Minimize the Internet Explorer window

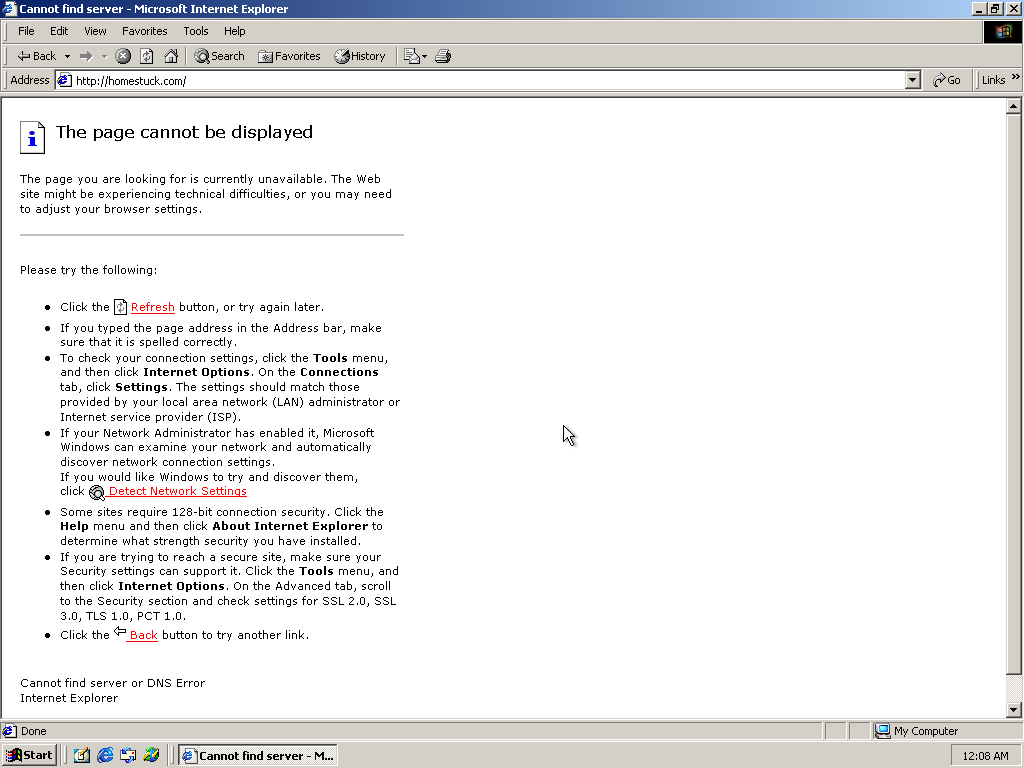[978, 8]
